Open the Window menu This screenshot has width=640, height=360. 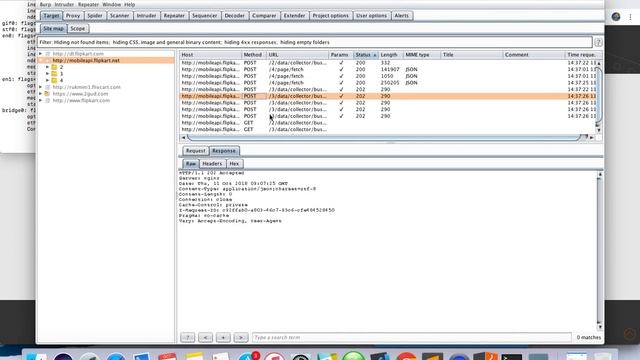111,4
